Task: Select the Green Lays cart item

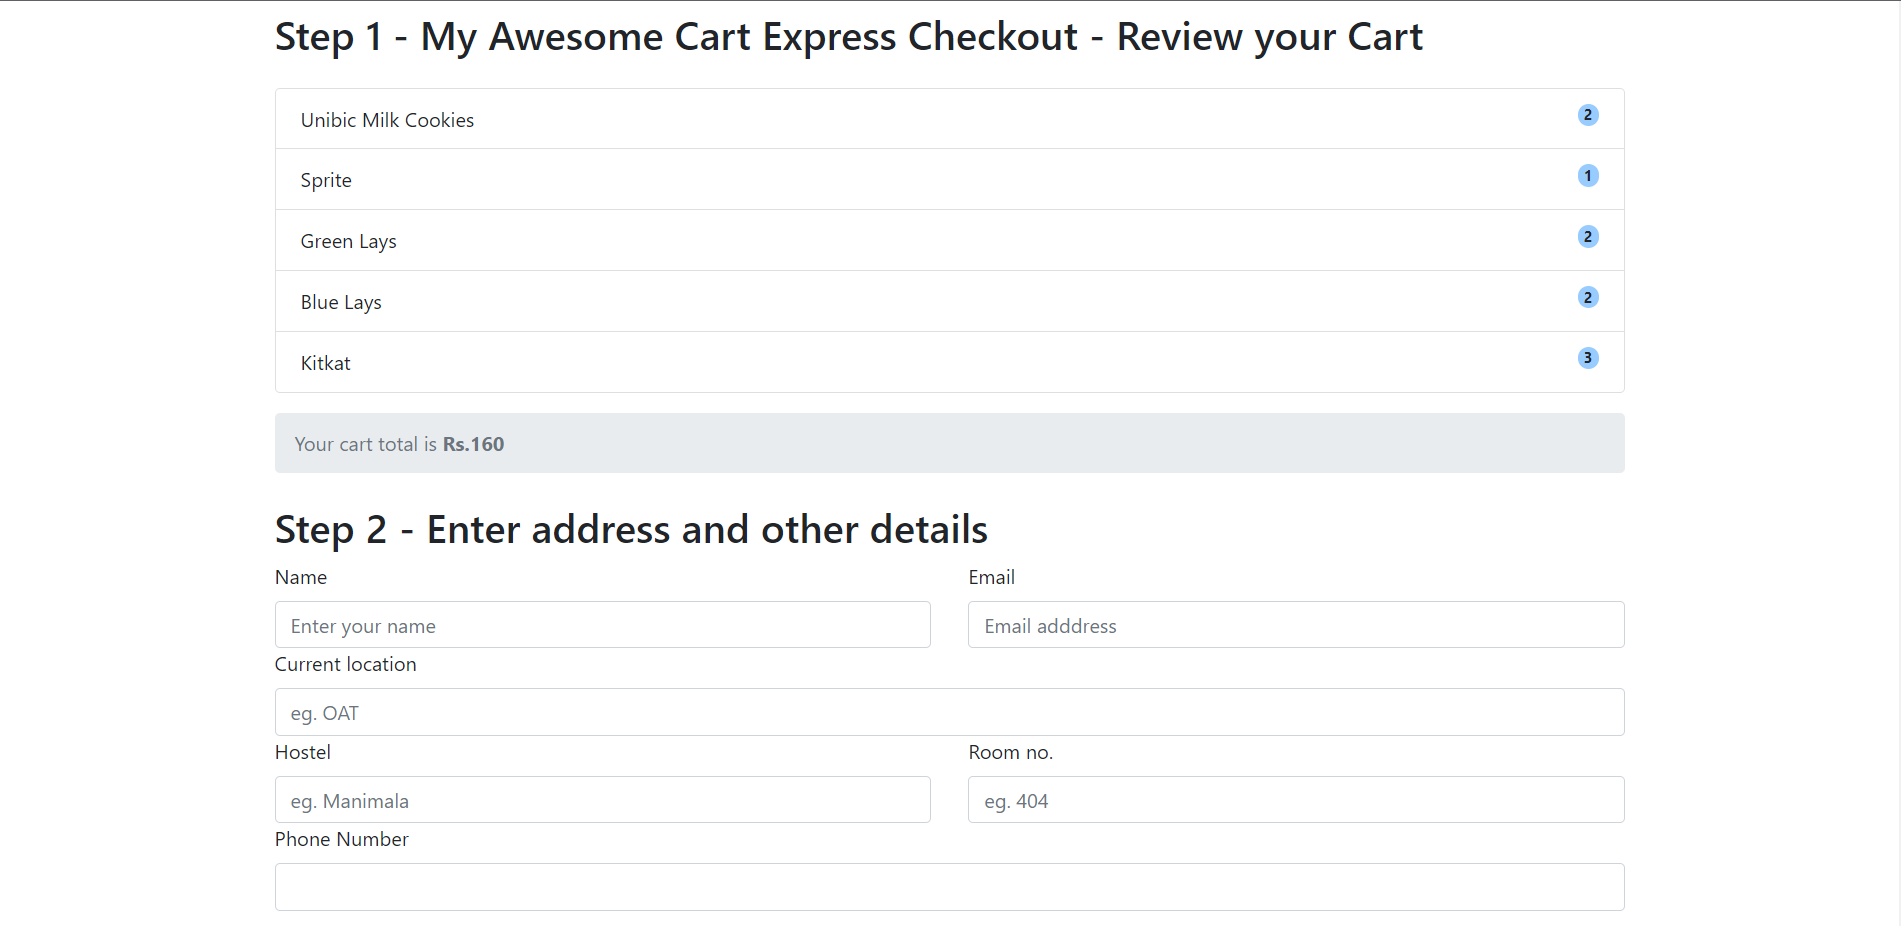Action: pos(950,240)
